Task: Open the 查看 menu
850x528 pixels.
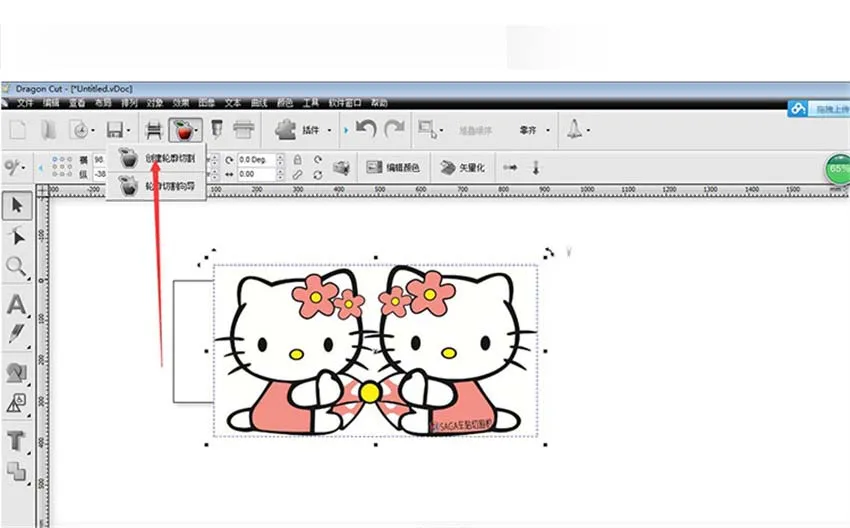Action: point(77,102)
